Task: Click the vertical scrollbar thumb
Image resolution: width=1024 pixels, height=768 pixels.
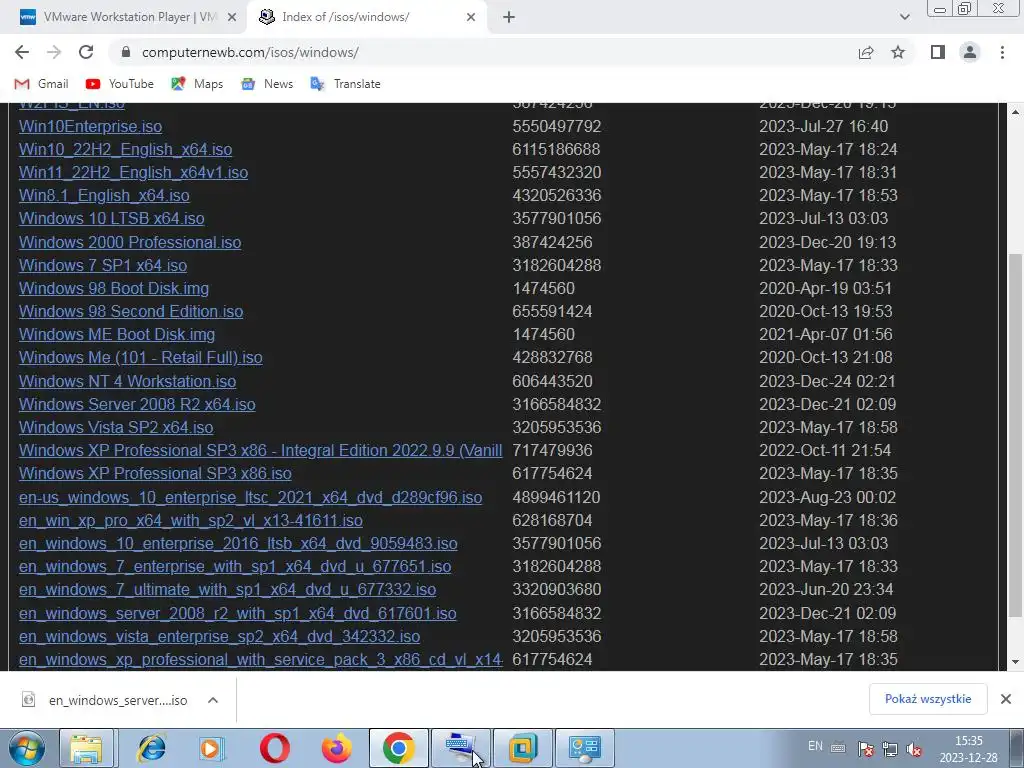Action: click(x=1016, y=436)
